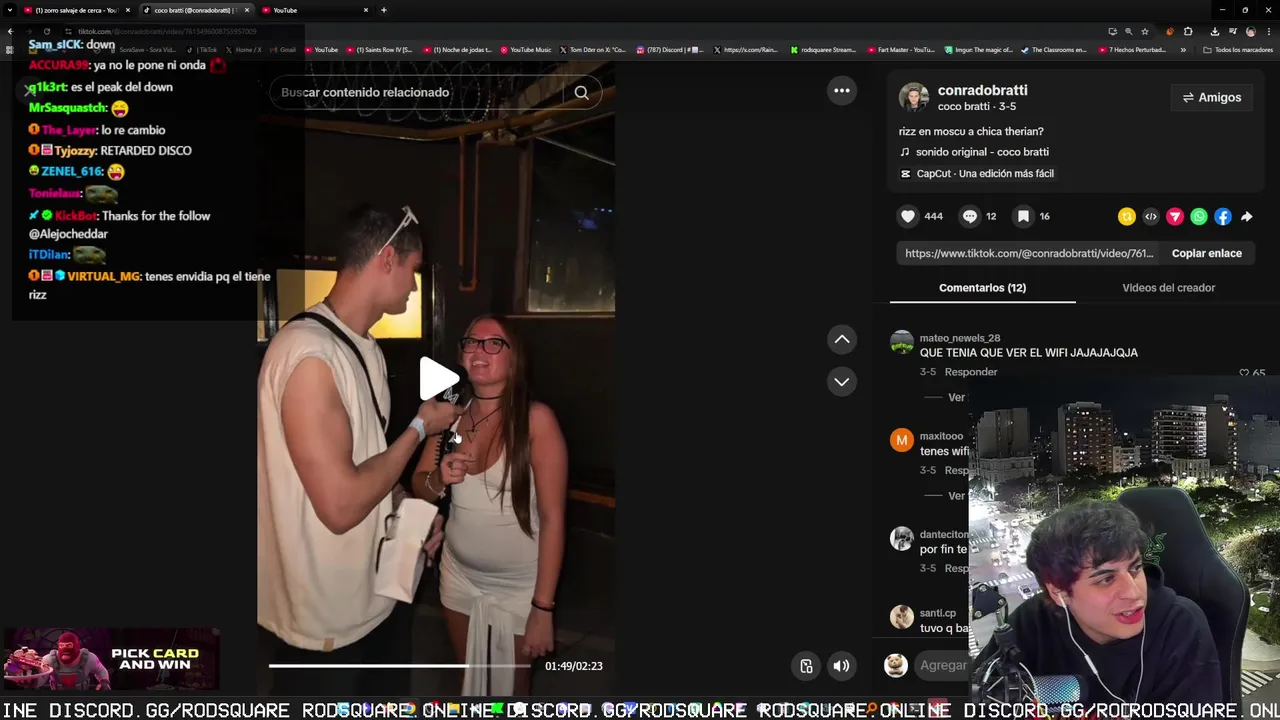
Task: Open 'rodsquaree Stream...' bookmark
Action: pyautogui.click(x=823, y=49)
